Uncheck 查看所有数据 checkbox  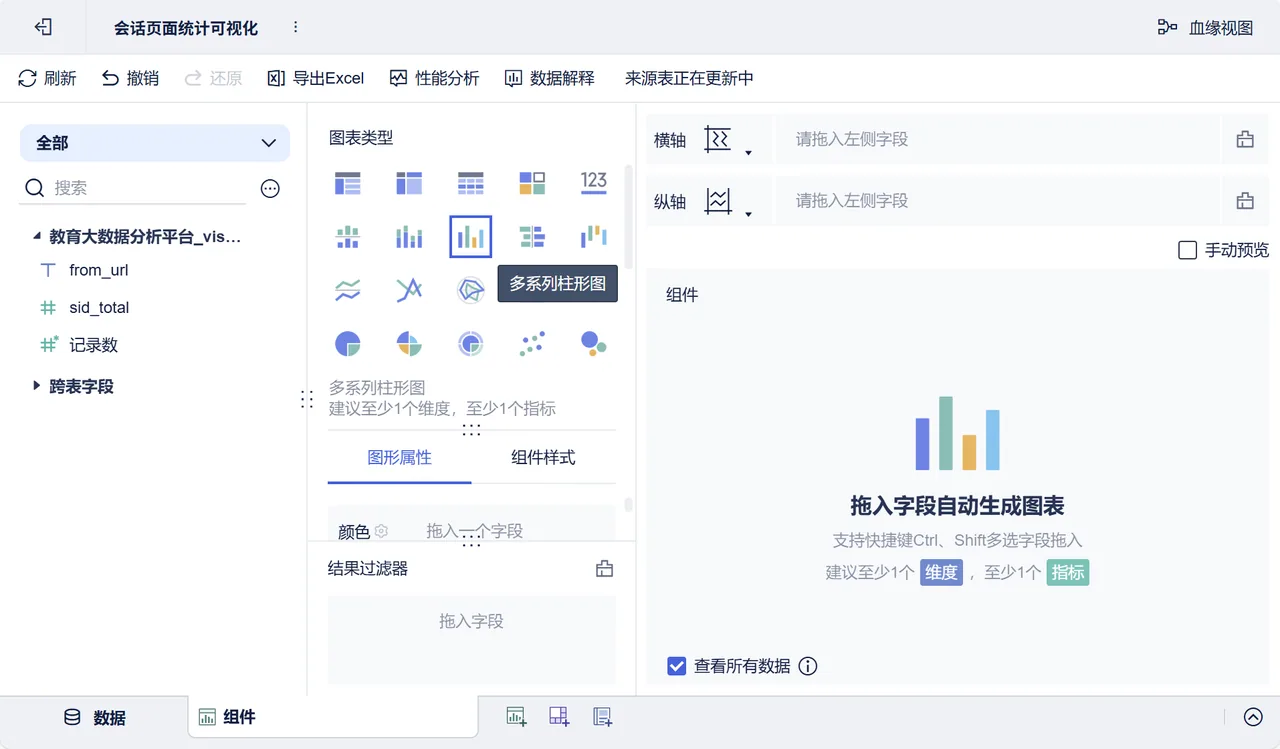pos(677,666)
